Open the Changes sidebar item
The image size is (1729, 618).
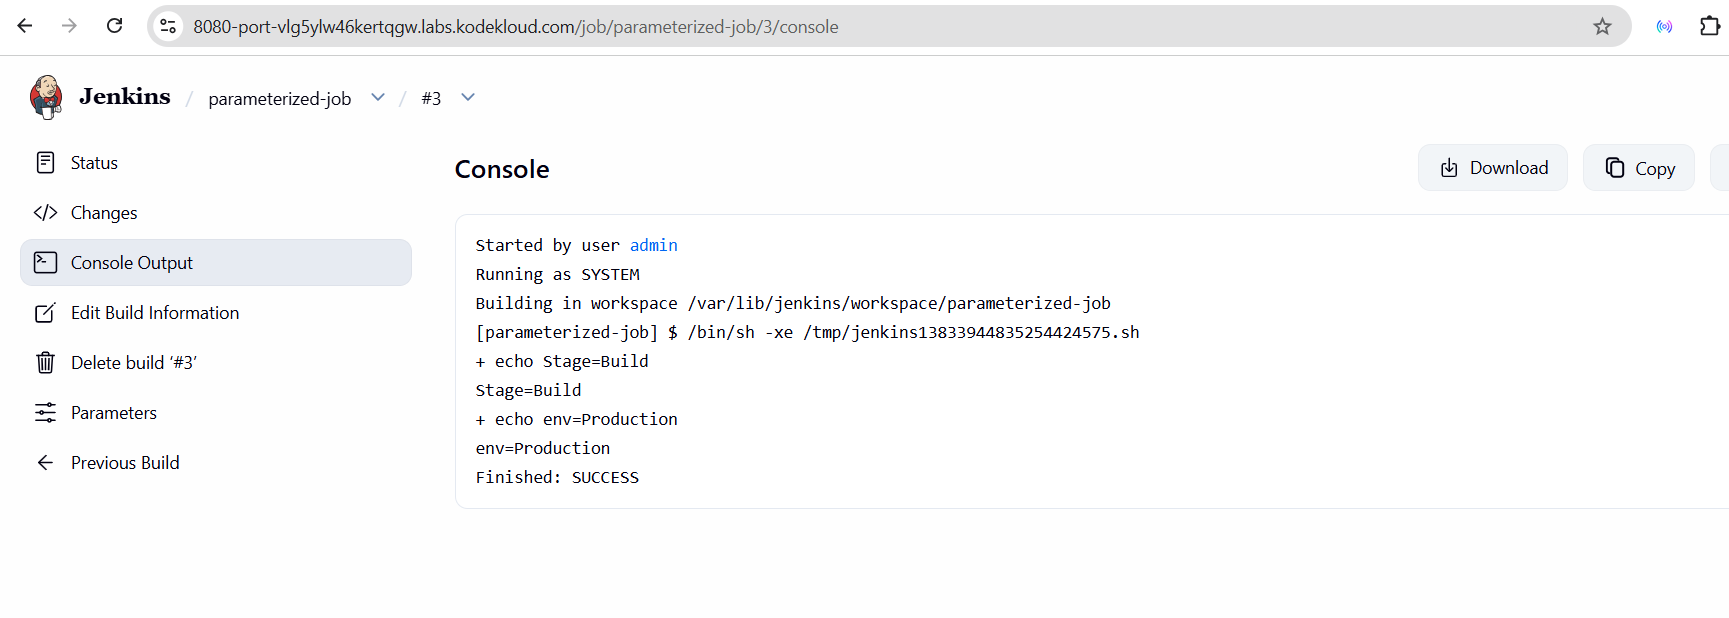[x=104, y=212]
